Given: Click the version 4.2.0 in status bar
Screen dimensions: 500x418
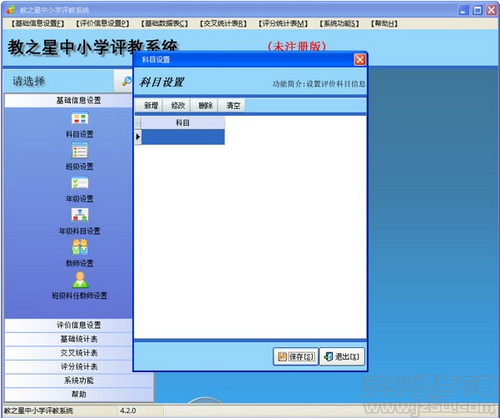Looking at the screenshot, I should tap(128, 411).
